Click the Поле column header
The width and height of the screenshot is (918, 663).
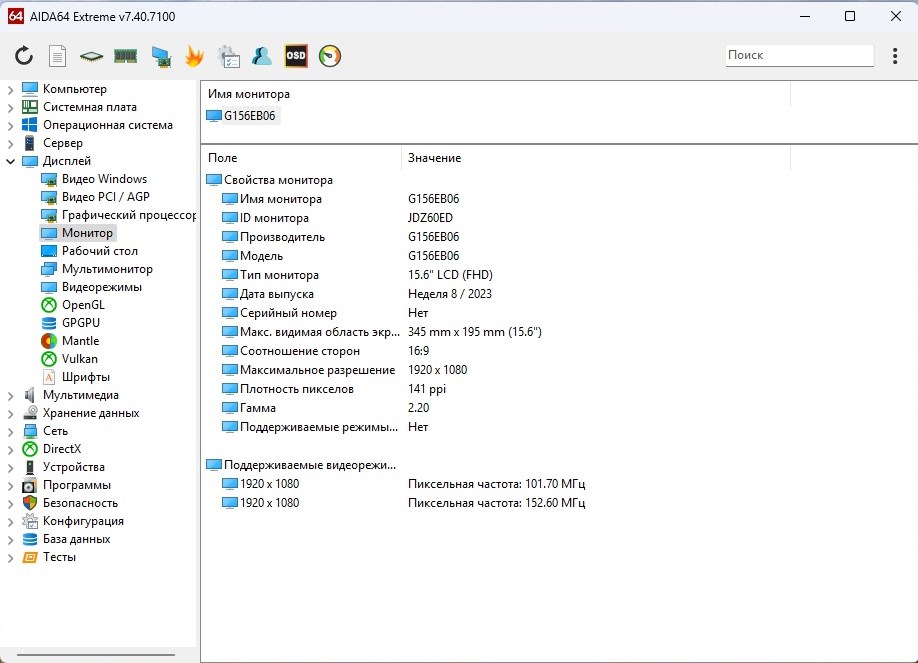[223, 158]
